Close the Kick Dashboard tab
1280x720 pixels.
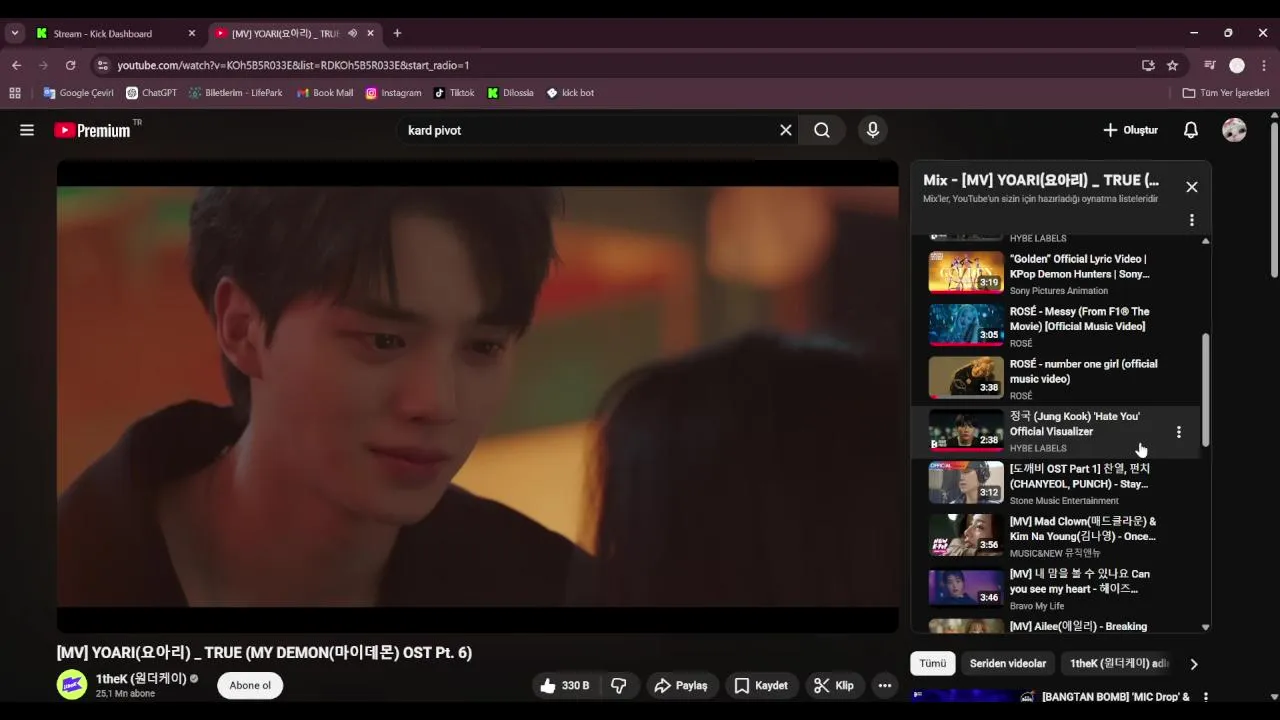click(192, 33)
